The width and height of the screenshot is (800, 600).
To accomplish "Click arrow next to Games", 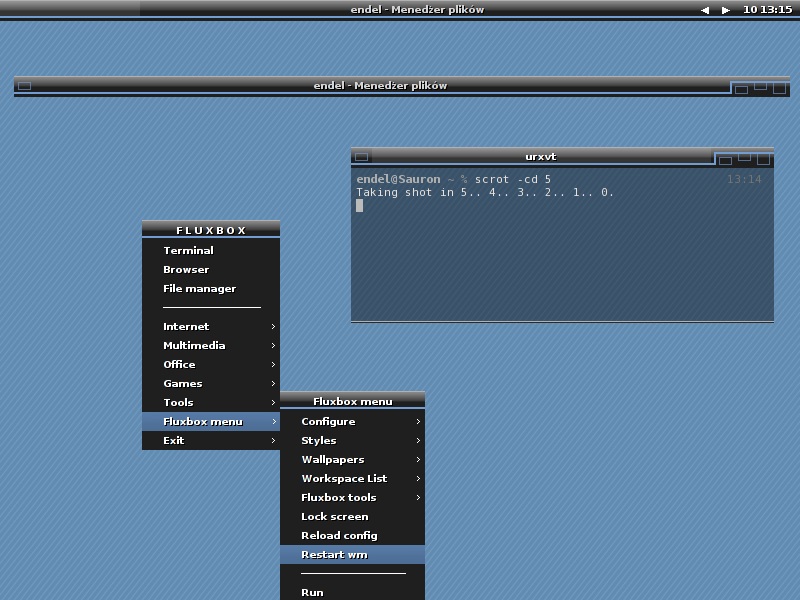I will tap(273, 384).
